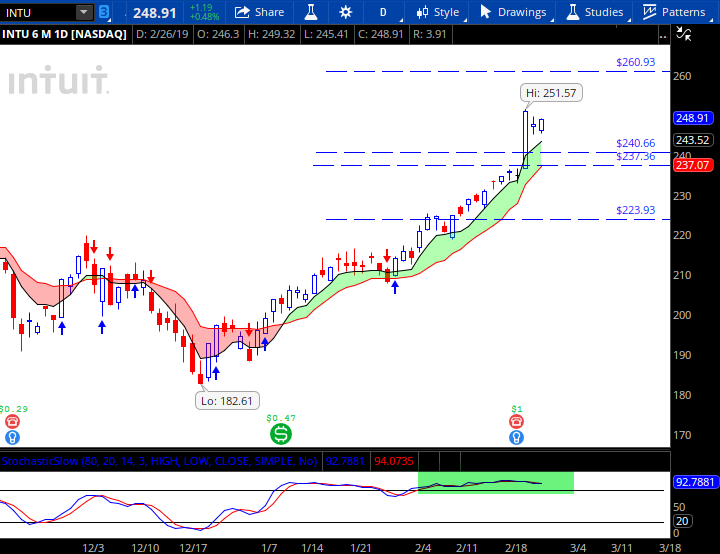Screen dimensions: 720x554
Task: Click the R: 3.91 range value
Action: click(x=430, y=34)
